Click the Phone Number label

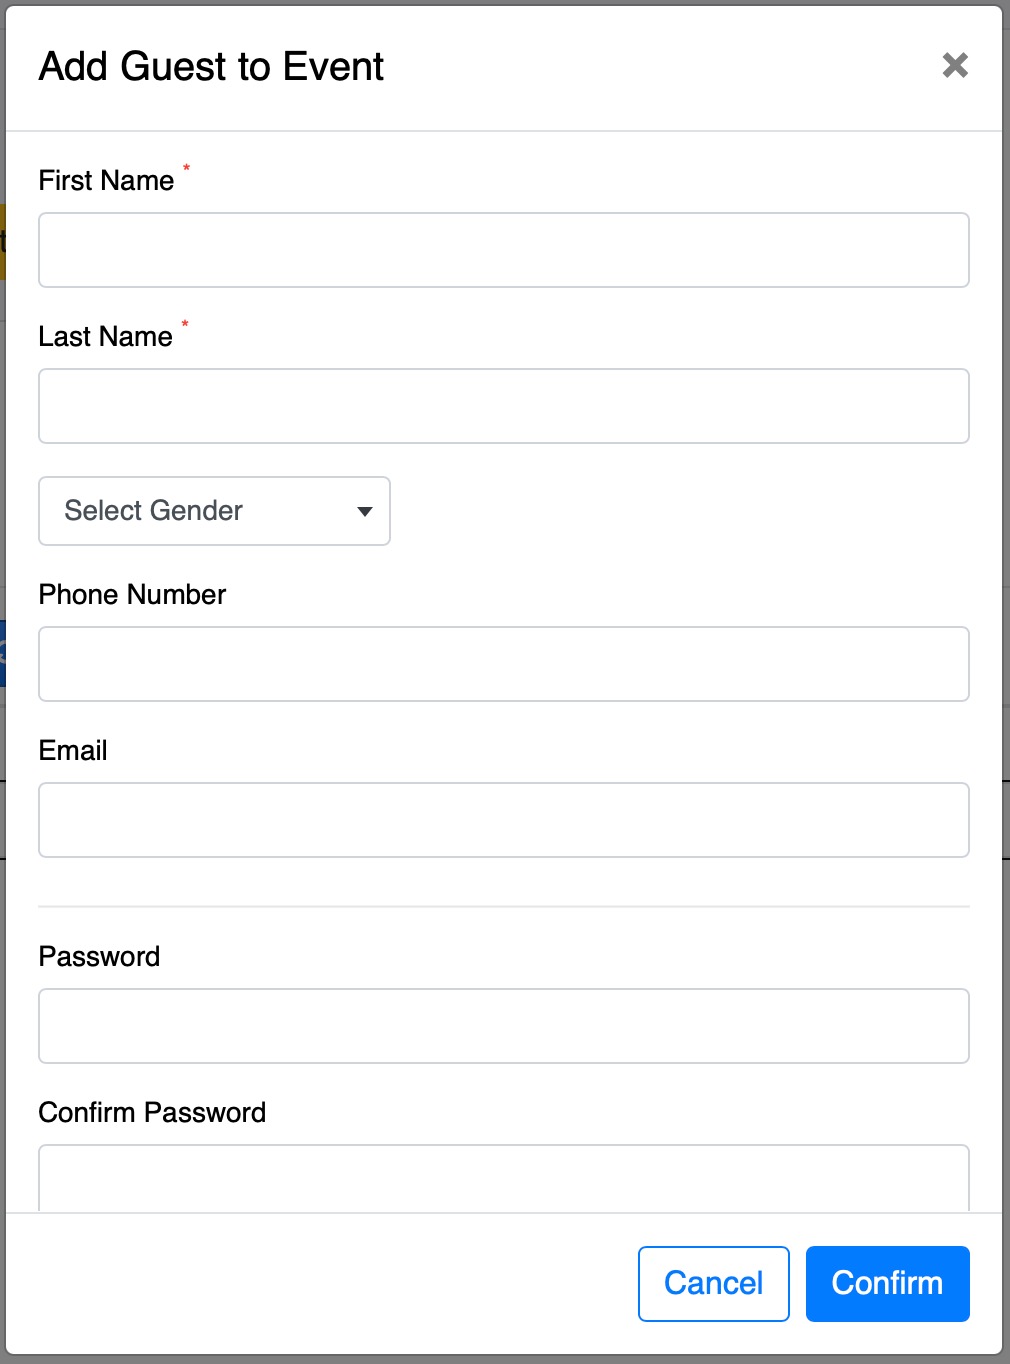(132, 594)
